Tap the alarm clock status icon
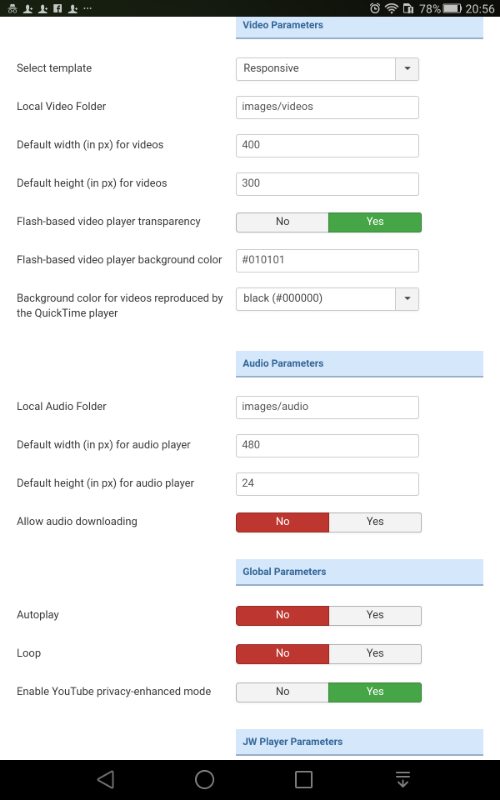 [x=375, y=8]
